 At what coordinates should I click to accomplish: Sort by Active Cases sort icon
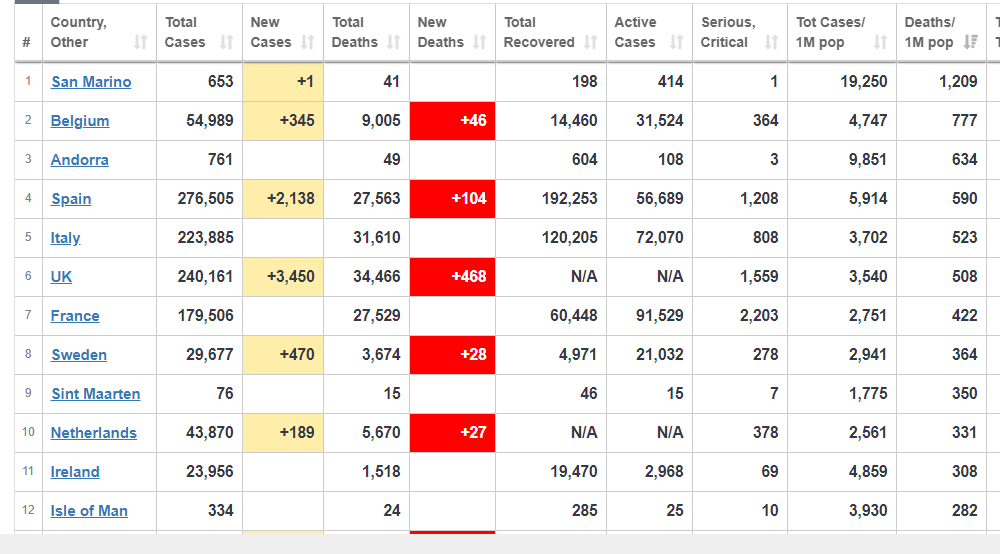click(676, 42)
